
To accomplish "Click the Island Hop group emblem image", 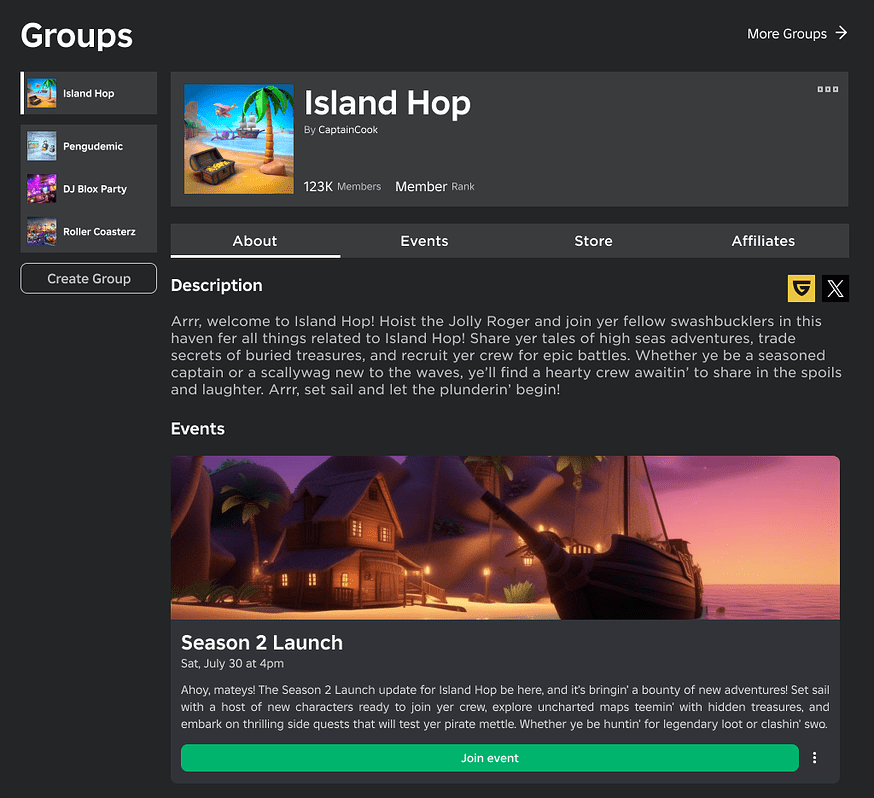I will [x=238, y=139].
